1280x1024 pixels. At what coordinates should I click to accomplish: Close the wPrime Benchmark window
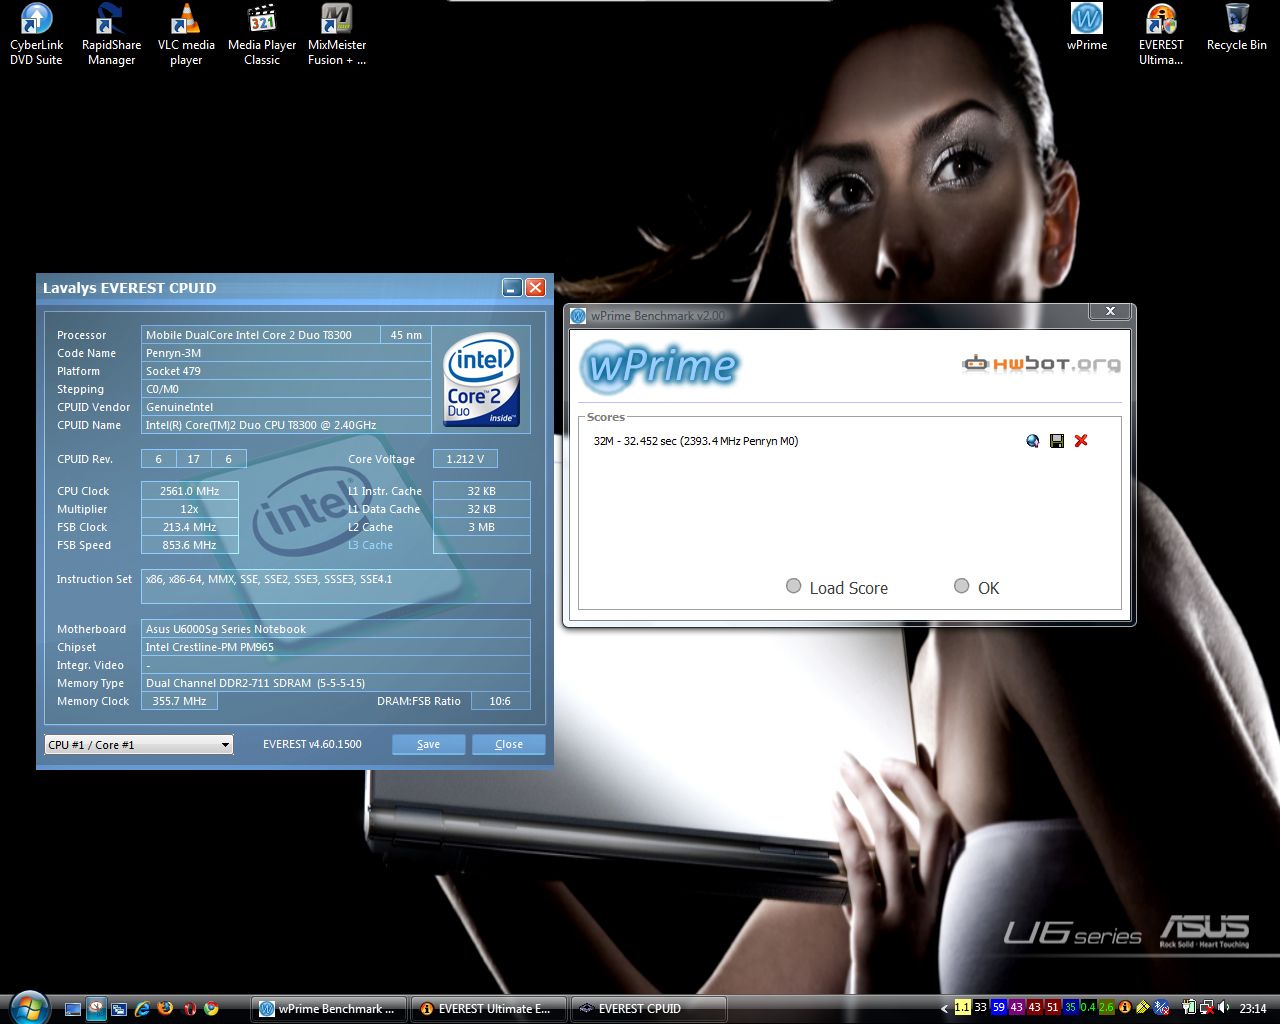pos(1110,312)
